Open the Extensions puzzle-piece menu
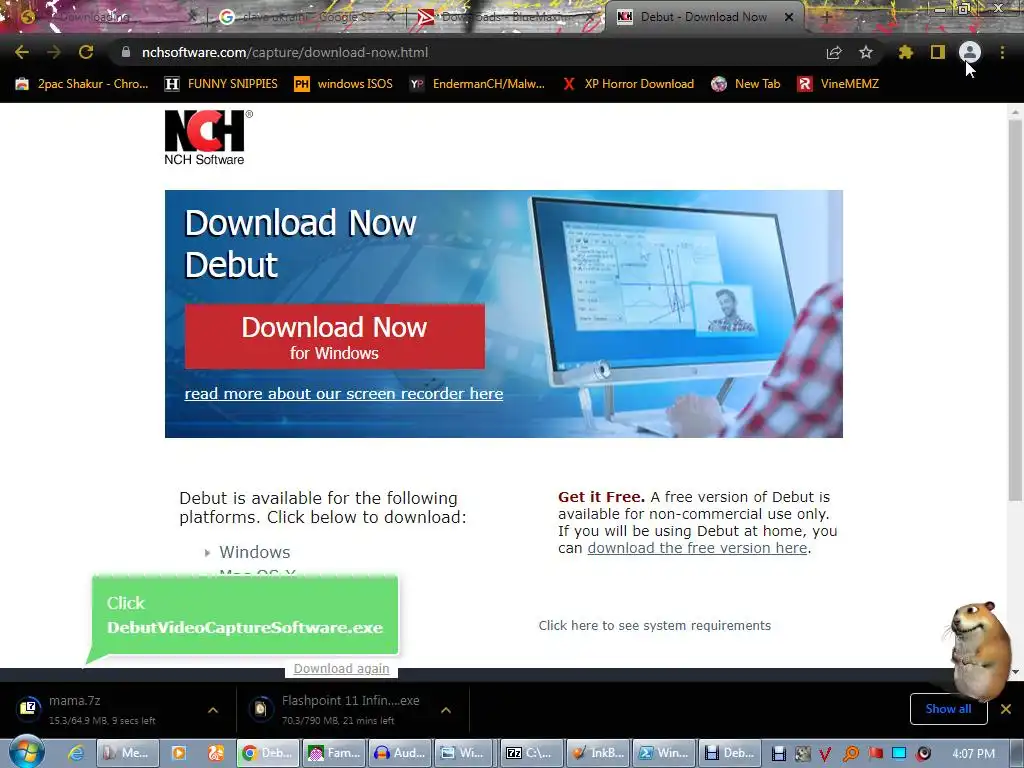 [x=906, y=52]
